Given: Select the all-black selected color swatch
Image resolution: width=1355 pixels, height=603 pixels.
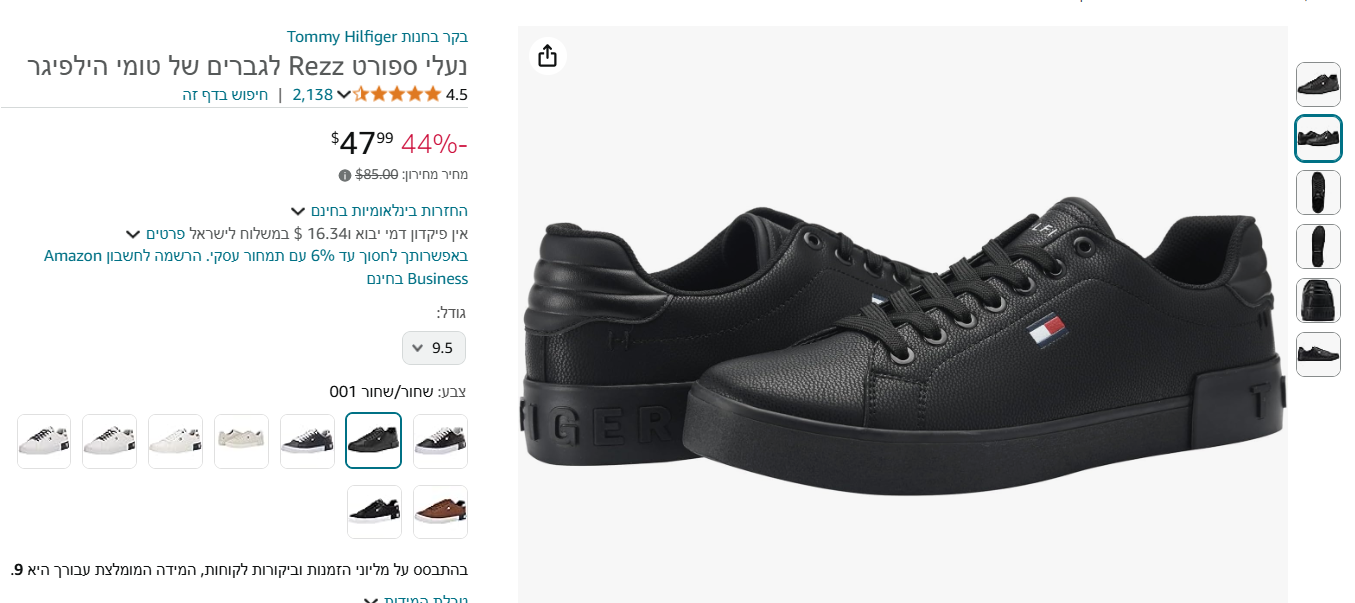Looking at the screenshot, I should tap(373, 441).
